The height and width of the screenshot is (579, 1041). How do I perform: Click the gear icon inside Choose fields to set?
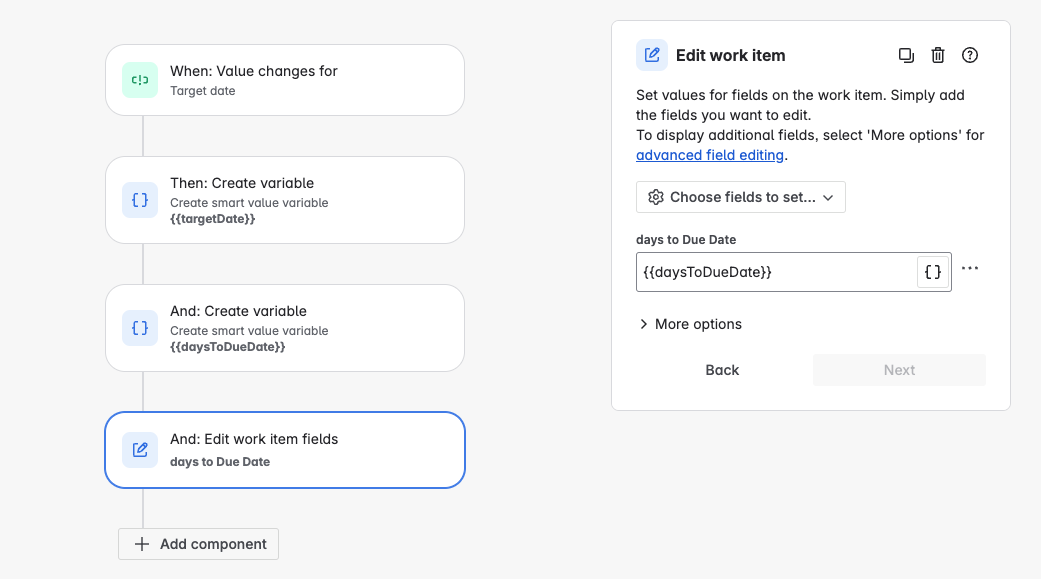(x=657, y=197)
